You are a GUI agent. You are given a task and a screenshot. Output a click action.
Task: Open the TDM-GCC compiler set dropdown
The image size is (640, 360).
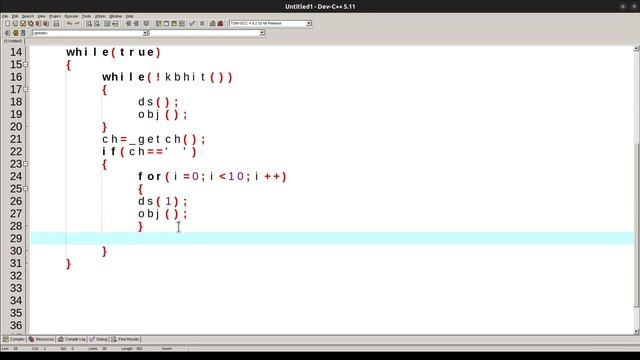309,23
